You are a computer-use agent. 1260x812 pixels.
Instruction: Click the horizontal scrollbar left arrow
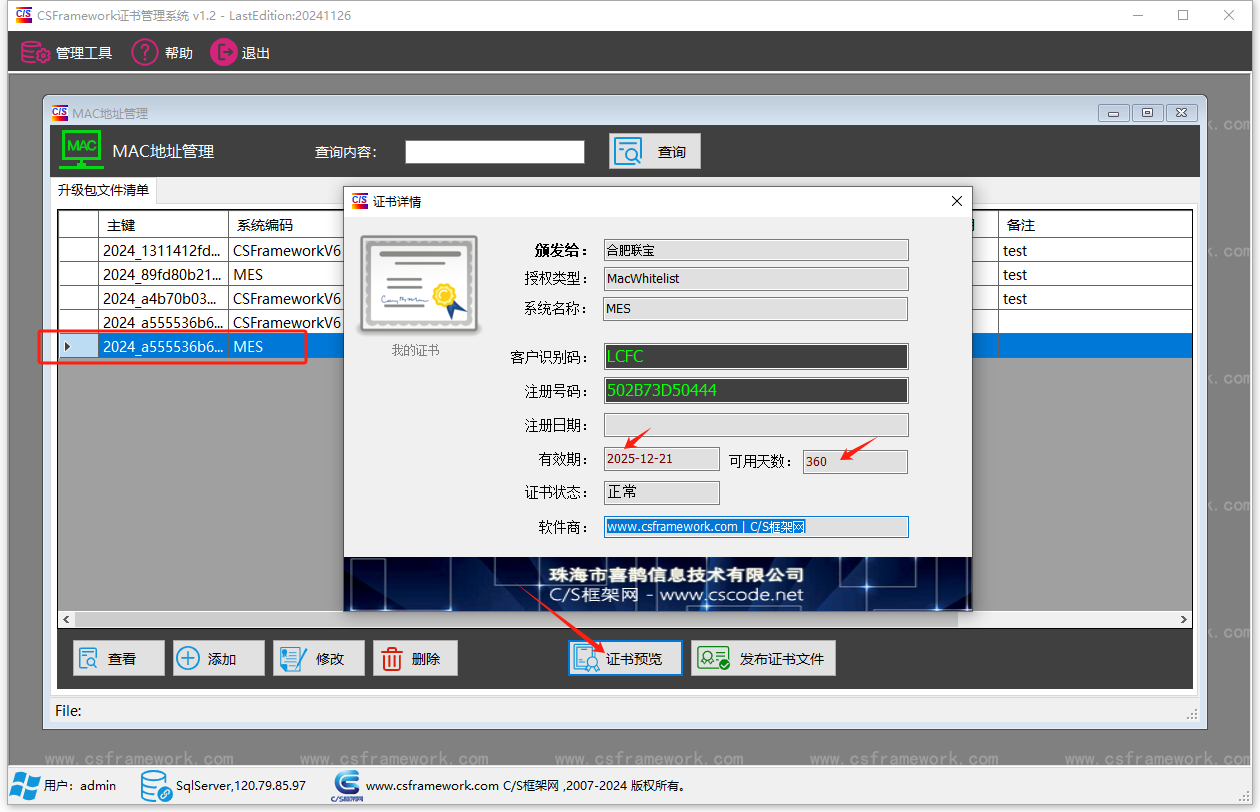pyautogui.click(x=67, y=620)
